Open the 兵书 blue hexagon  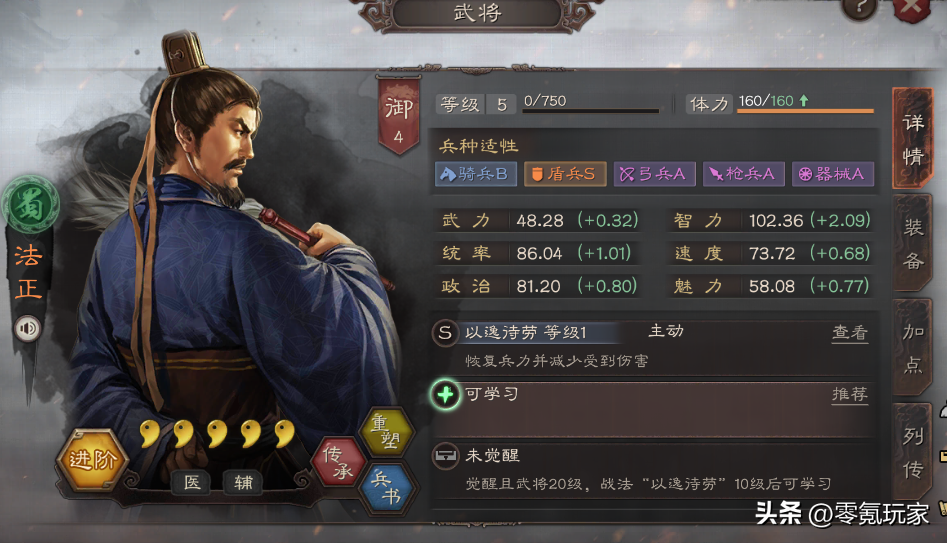tap(387, 488)
